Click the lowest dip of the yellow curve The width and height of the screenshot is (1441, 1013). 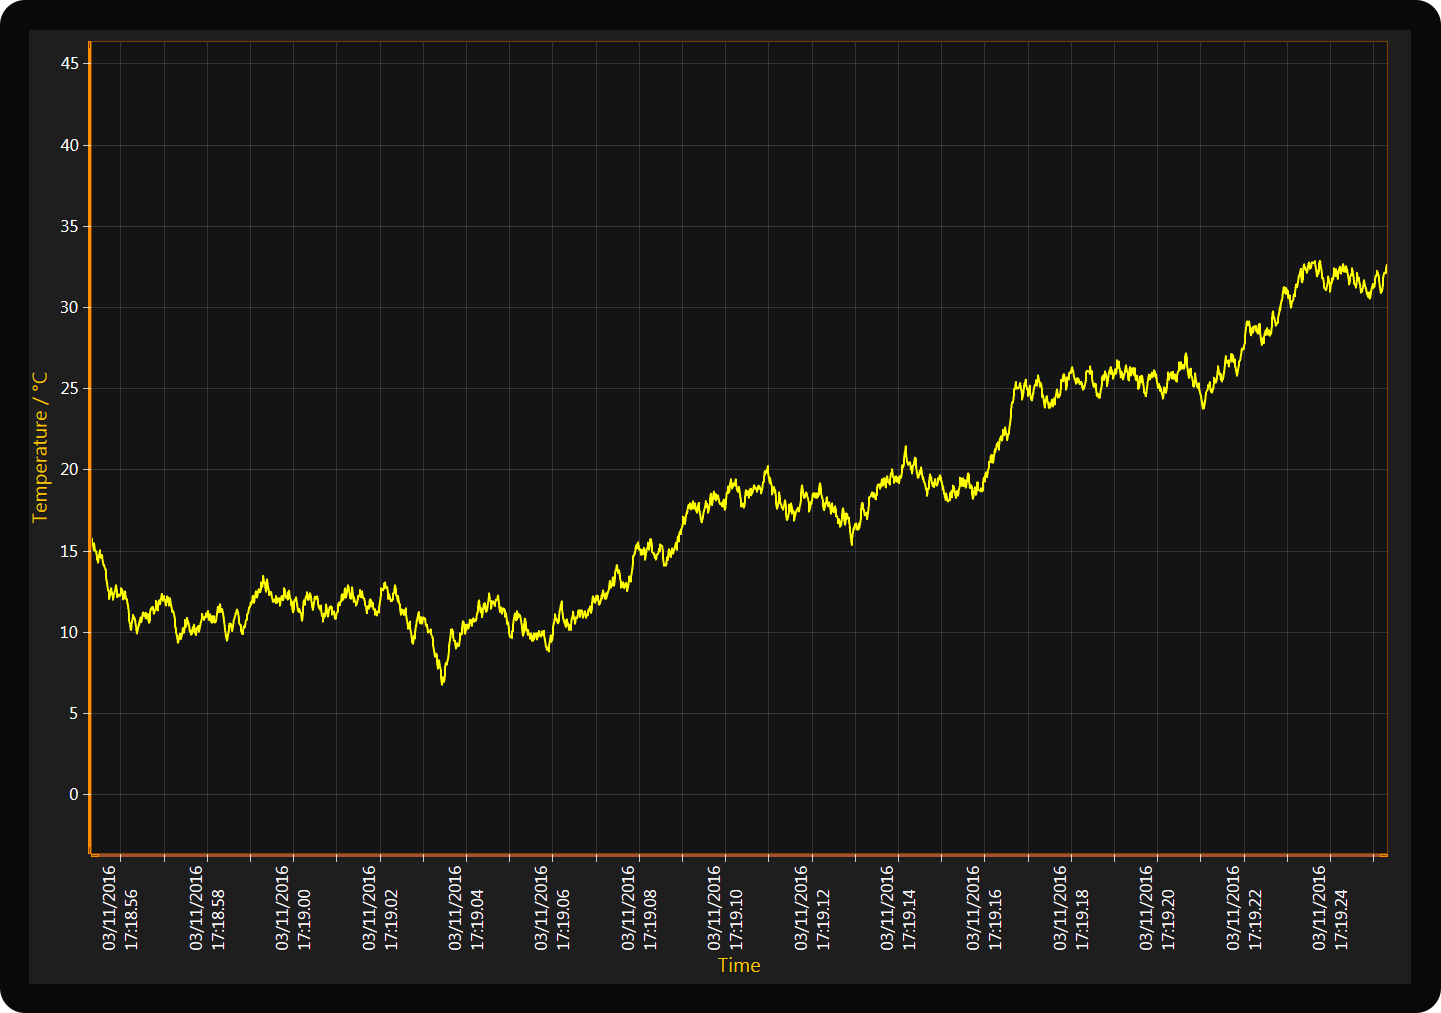442,682
